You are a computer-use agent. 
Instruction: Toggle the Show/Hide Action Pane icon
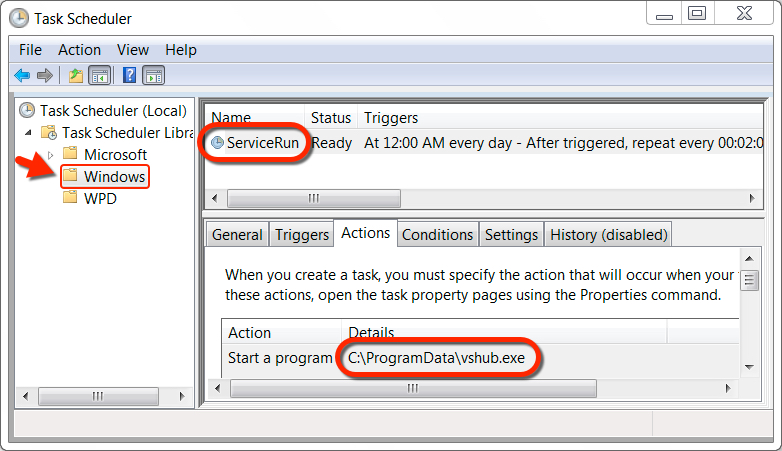coord(154,76)
